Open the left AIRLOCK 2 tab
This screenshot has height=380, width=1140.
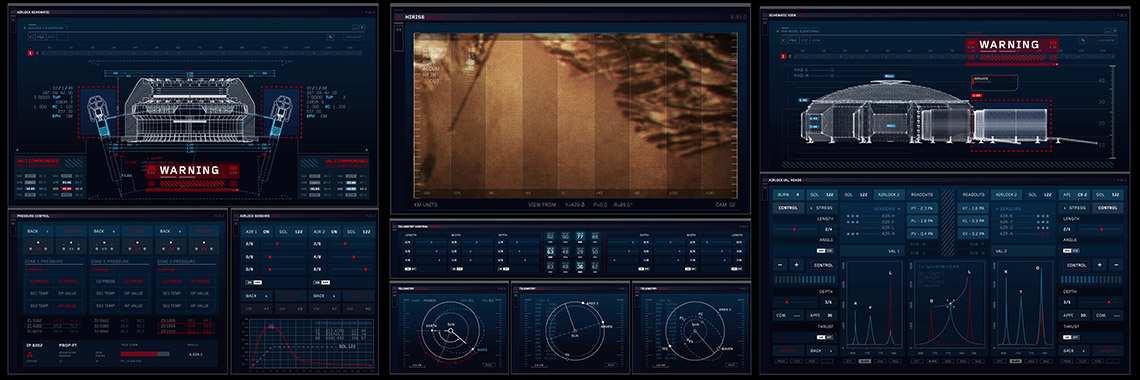coord(890,195)
